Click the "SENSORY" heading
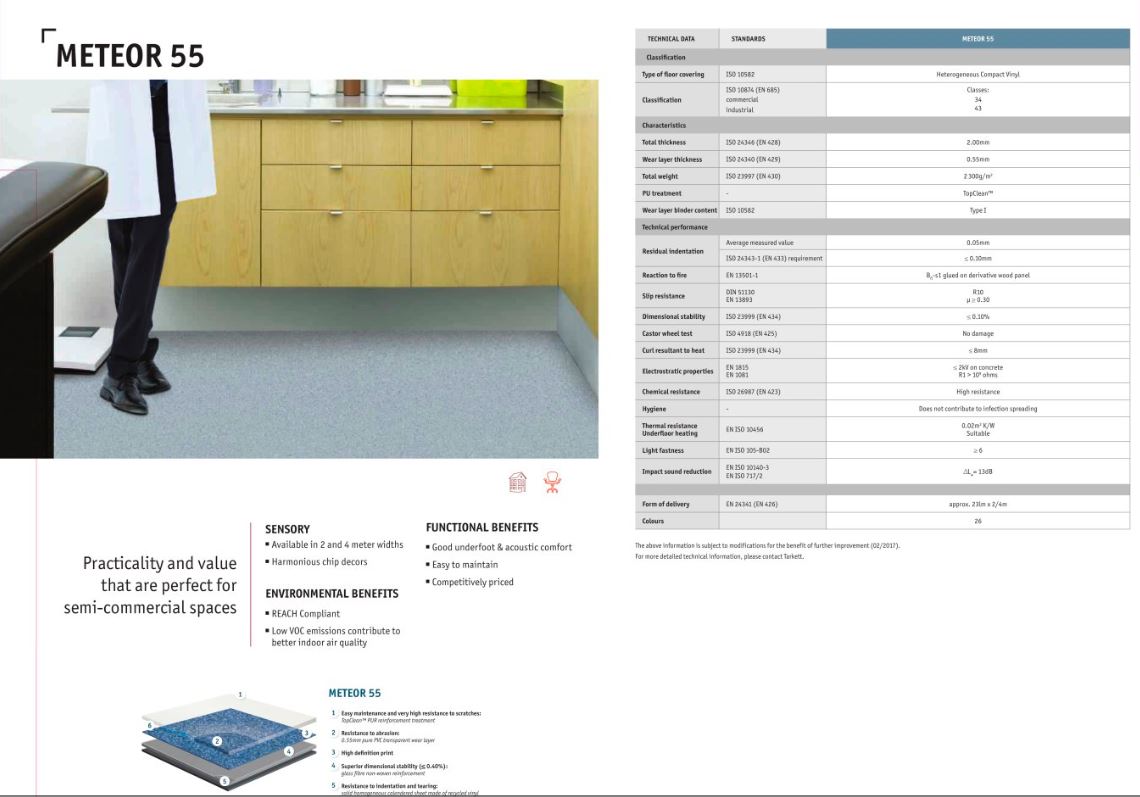Screen dimensions: 1140x797 [x=287, y=529]
